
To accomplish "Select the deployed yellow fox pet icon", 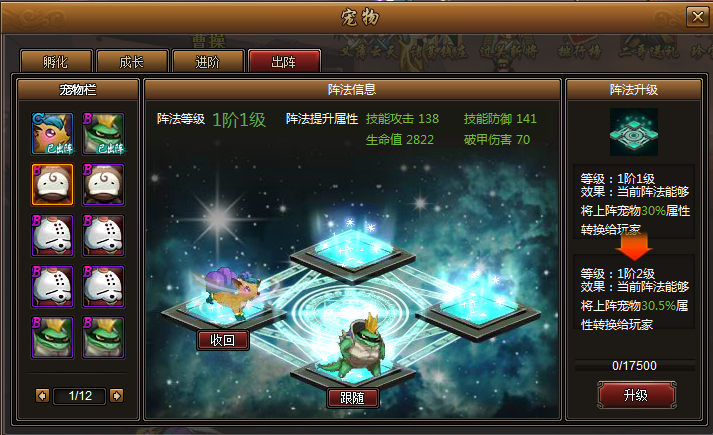I will coord(52,134).
